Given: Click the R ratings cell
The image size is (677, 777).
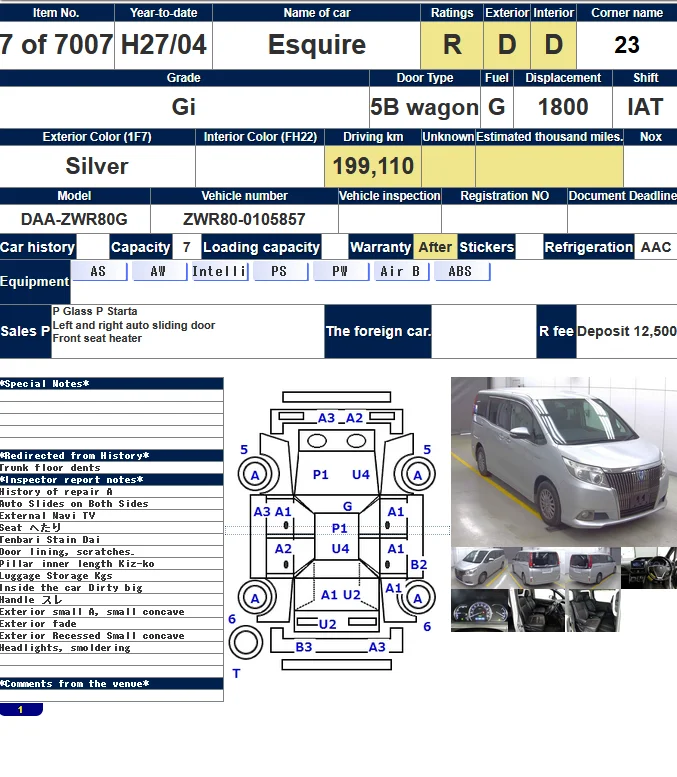Looking at the screenshot, I should point(452,45).
